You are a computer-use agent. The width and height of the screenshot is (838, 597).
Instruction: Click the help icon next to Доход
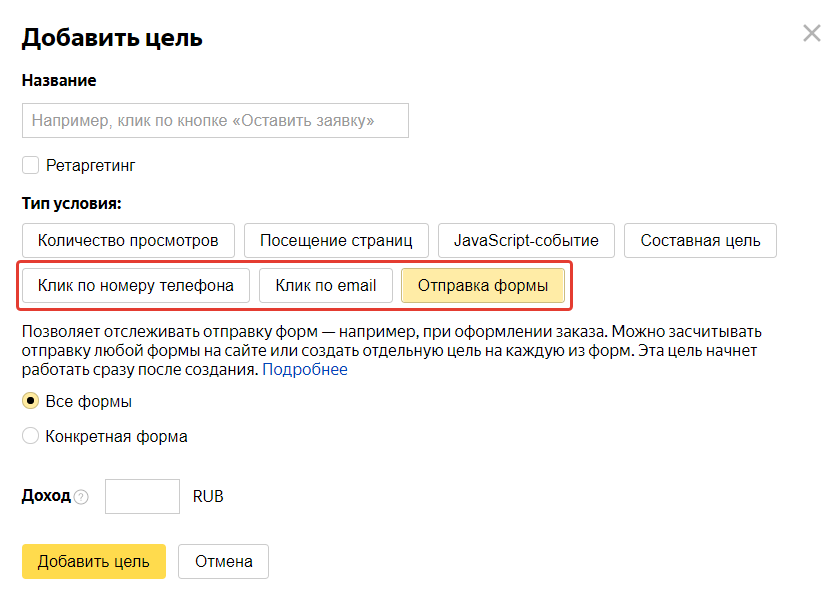(81, 497)
